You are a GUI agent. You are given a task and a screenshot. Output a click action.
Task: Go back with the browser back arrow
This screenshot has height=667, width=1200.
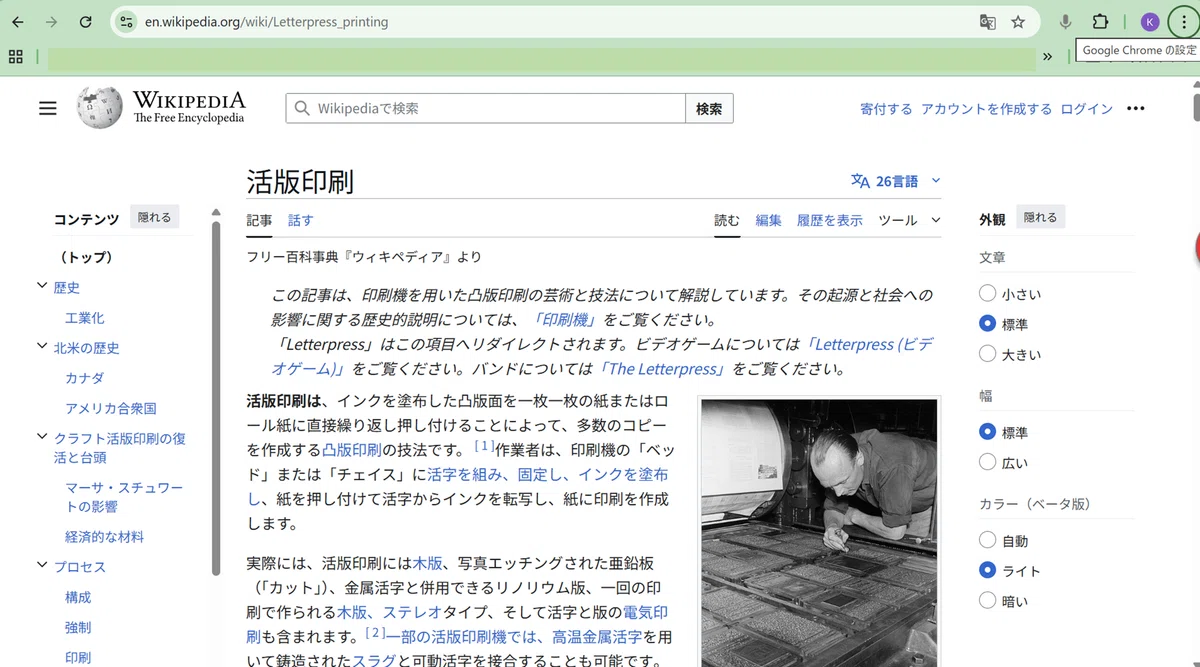coord(17,22)
